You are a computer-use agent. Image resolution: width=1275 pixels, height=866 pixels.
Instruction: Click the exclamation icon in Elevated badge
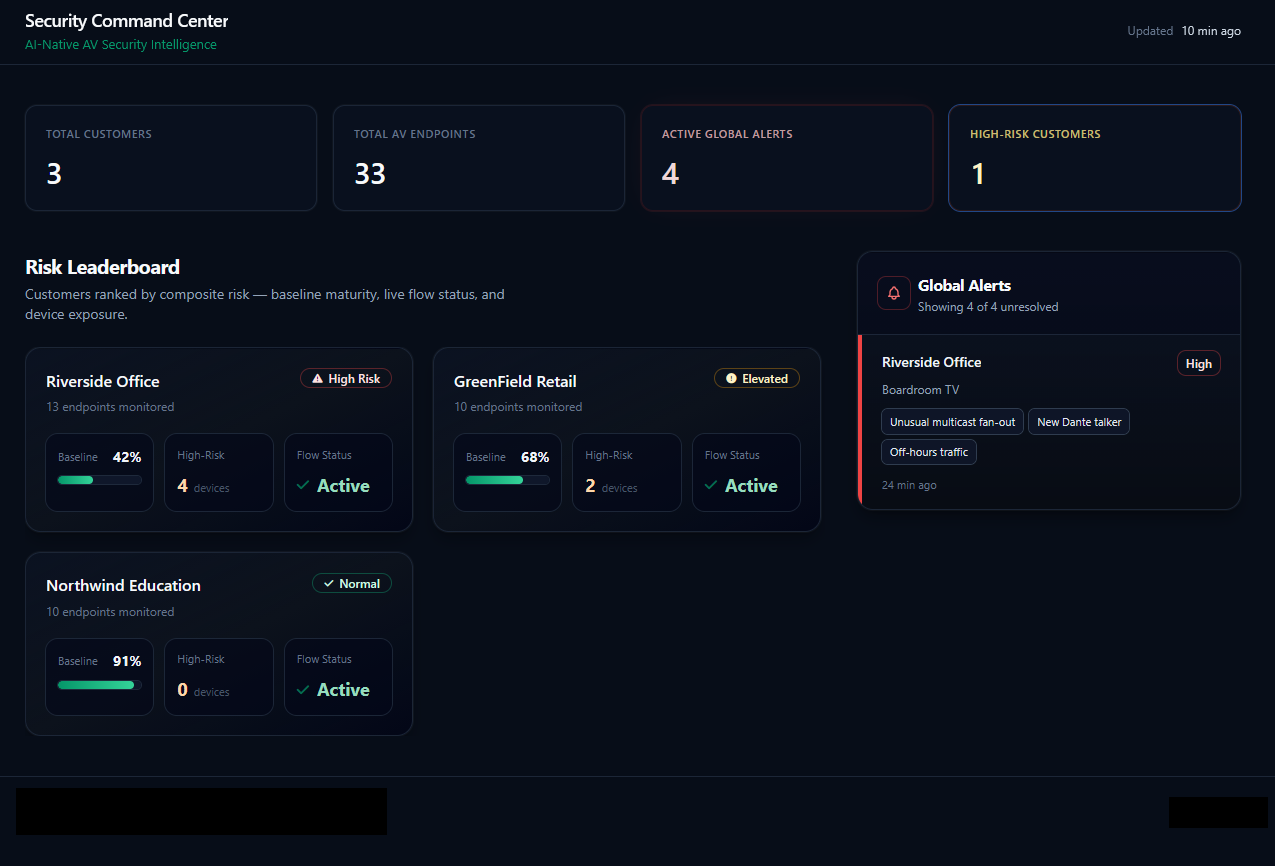click(731, 379)
